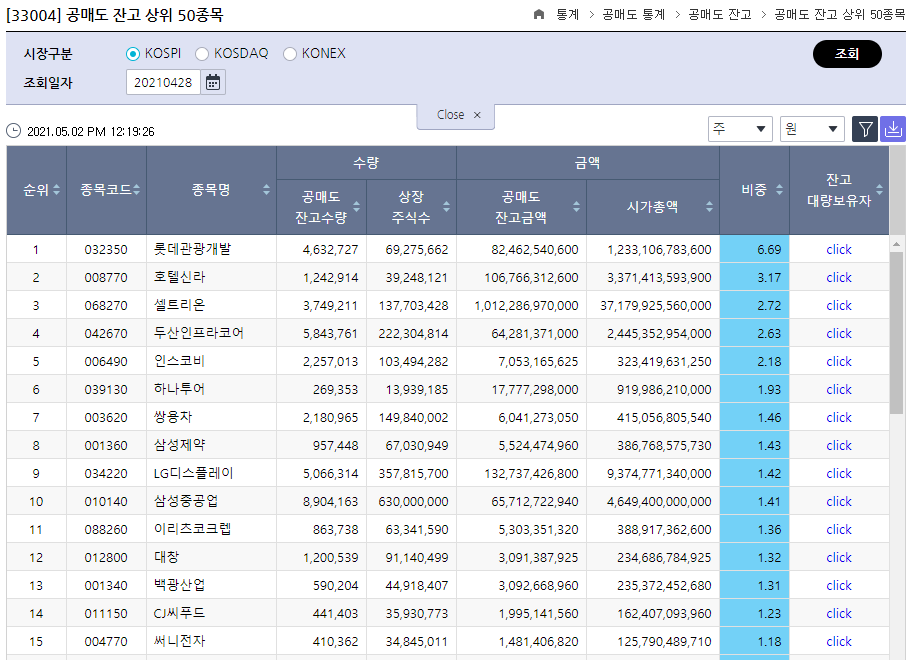This screenshot has width=913, height=660.
Task: Click the filter funnel icon
Action: click(x=865, y=129)
